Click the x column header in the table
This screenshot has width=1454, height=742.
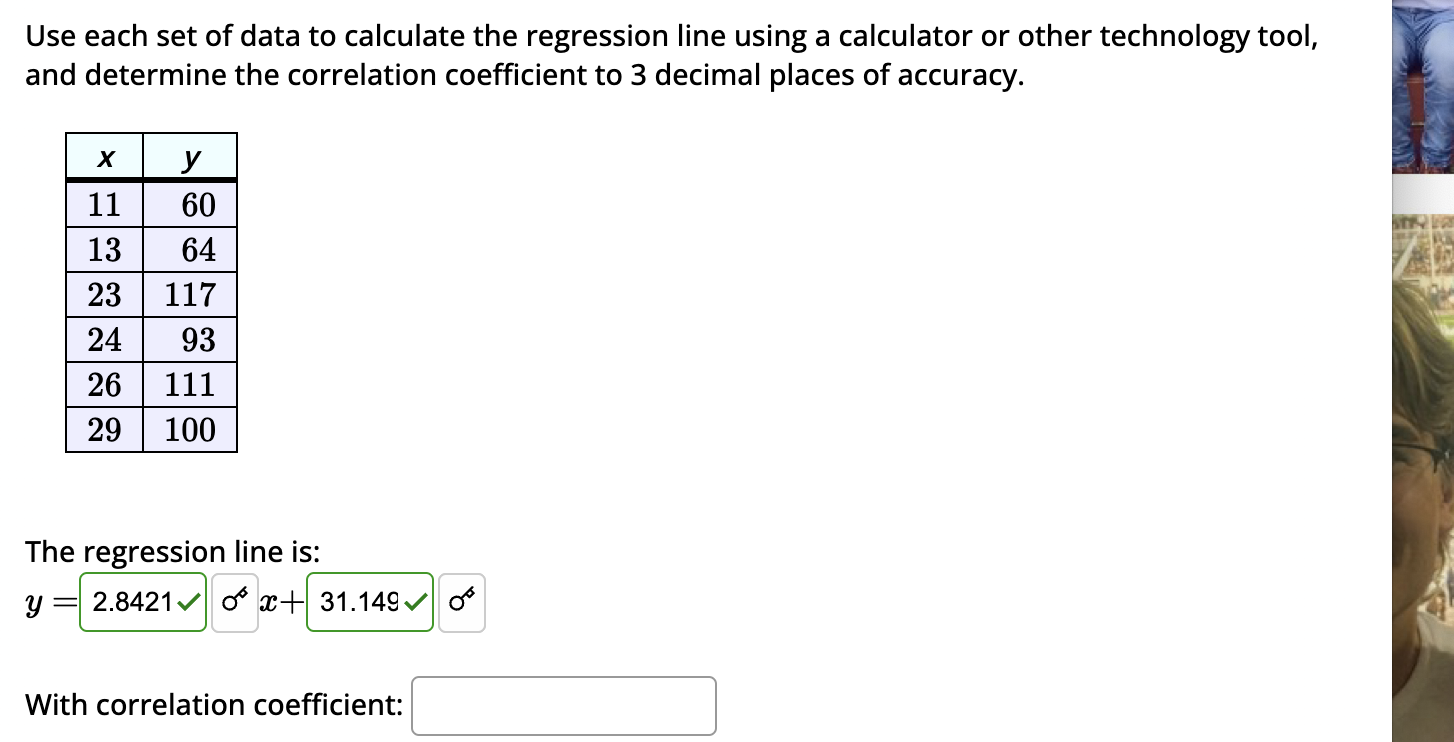[104, 158]
